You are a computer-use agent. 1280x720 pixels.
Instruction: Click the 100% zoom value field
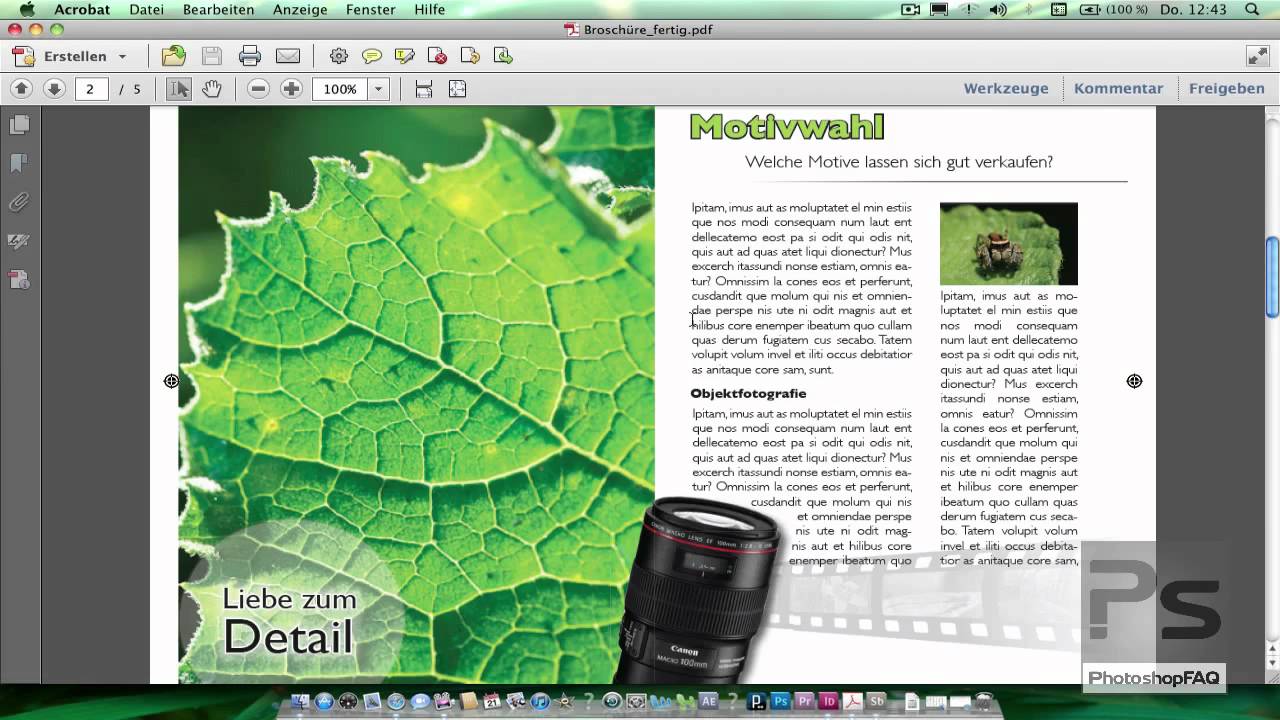click(340, 89)
